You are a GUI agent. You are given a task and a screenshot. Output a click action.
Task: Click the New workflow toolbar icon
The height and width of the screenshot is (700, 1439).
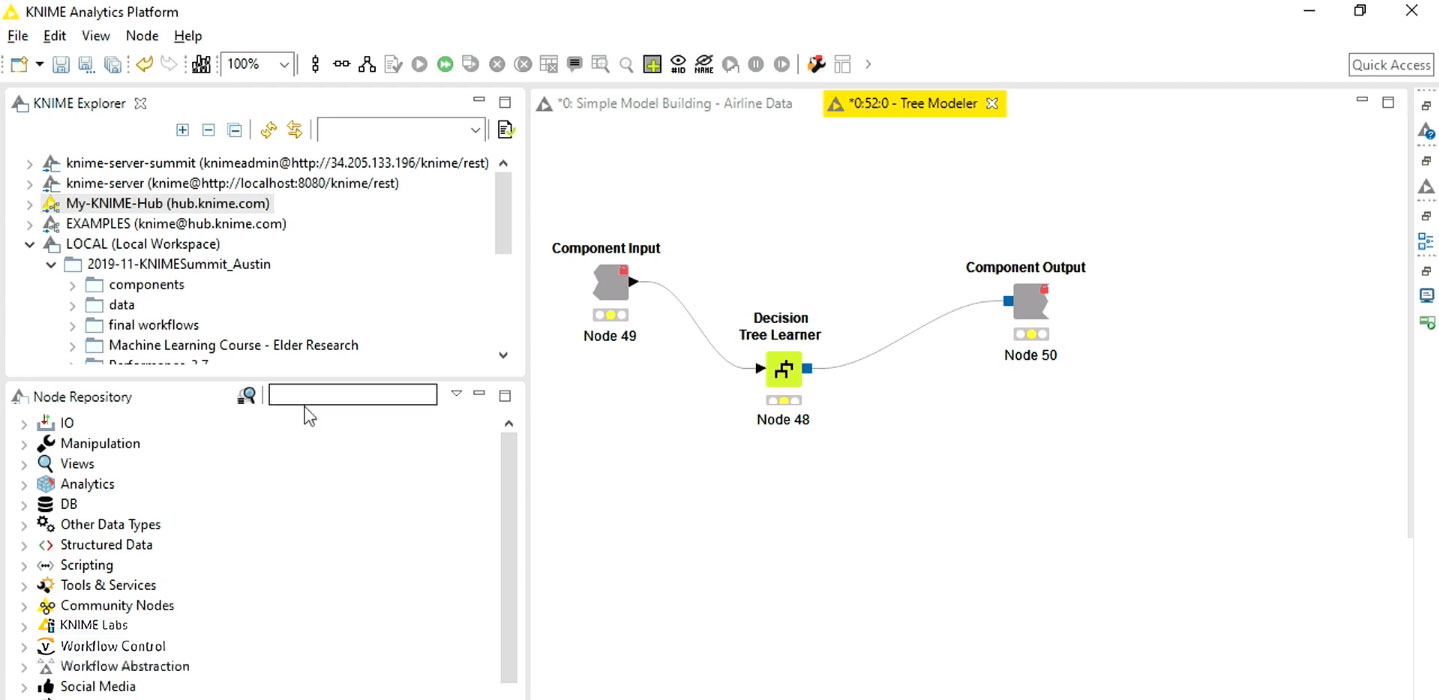(x=20, y=64)
